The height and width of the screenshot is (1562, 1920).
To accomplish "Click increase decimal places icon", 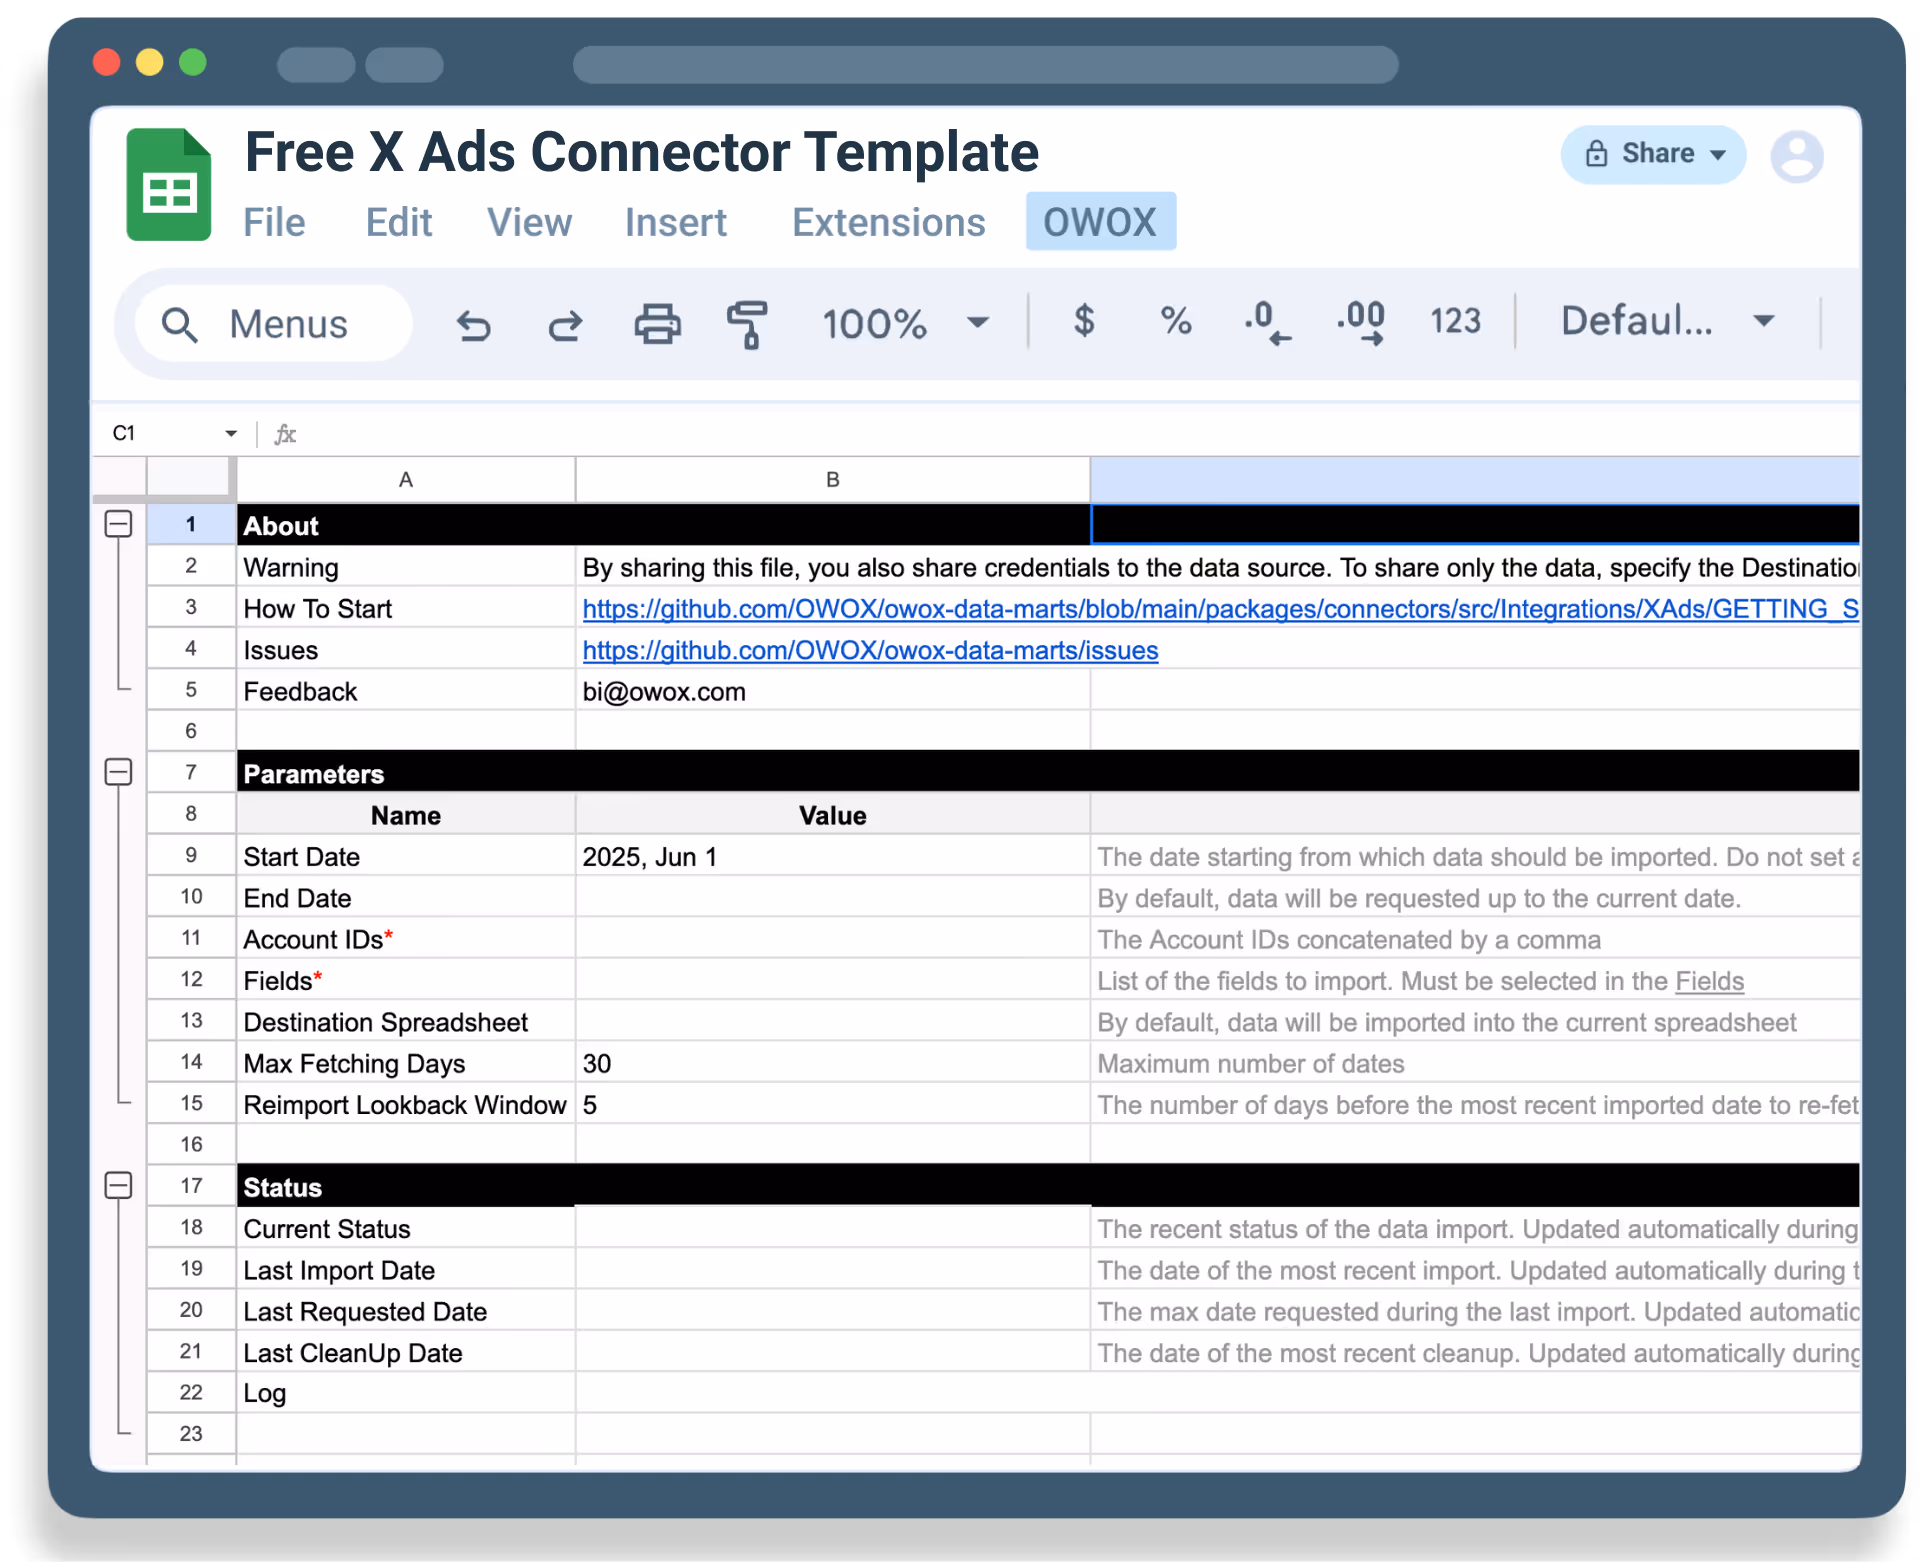I will click(1361, 322).
